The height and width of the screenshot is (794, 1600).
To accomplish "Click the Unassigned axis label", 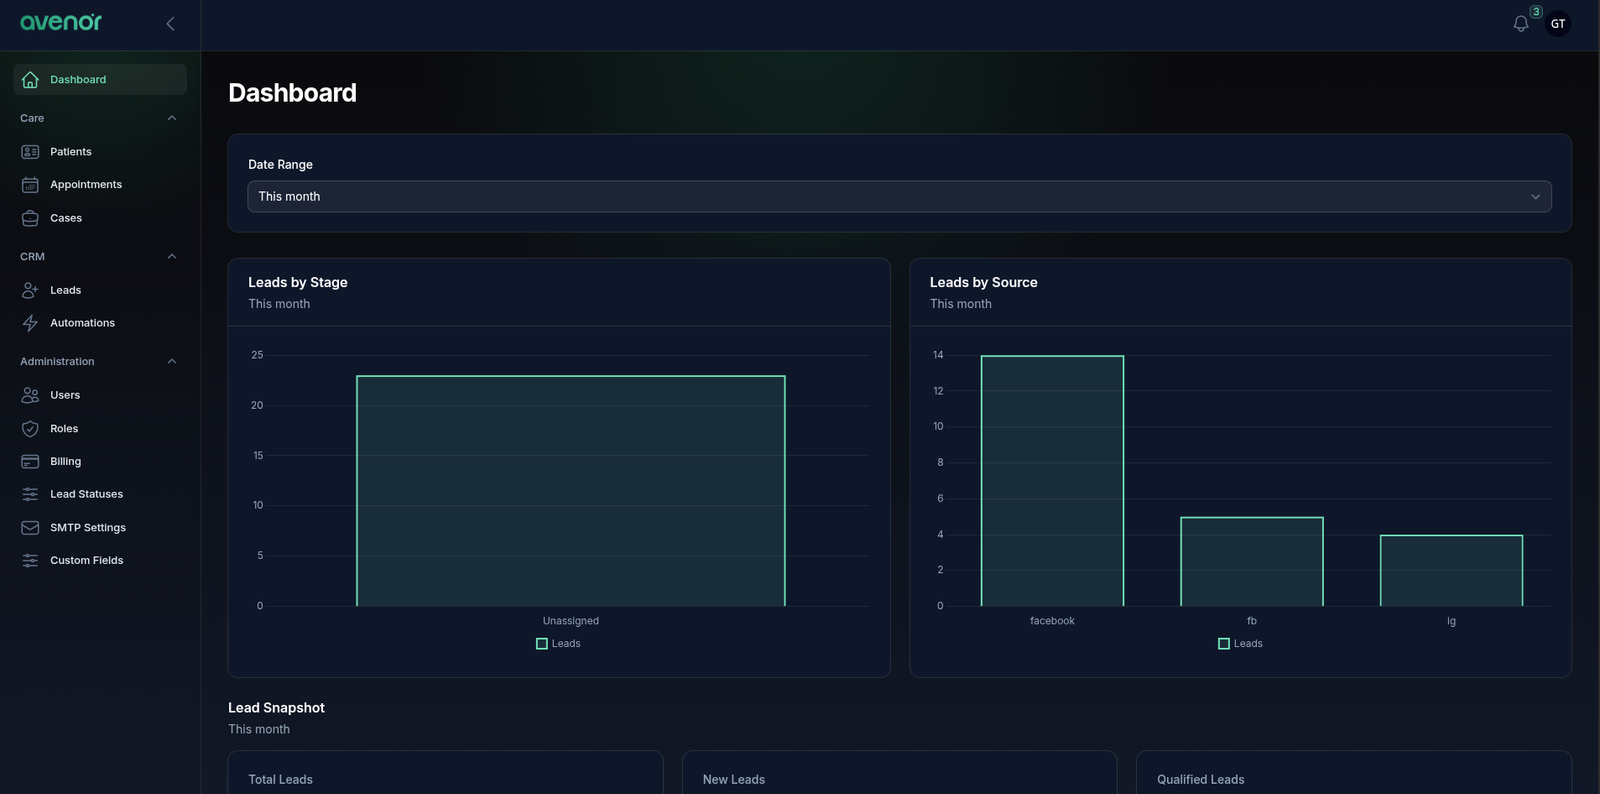I will (571, 621).
